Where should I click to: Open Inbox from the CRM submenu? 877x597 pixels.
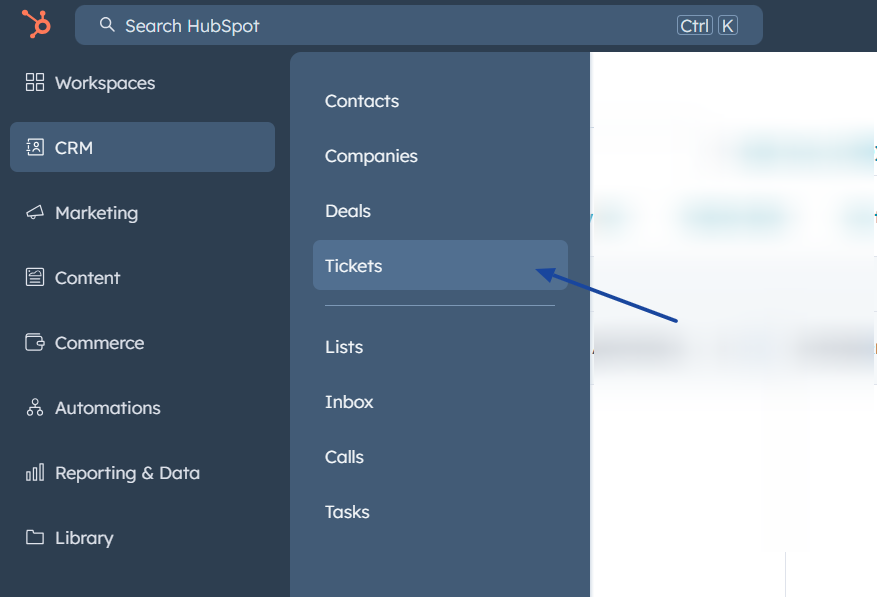pos(349,402)
